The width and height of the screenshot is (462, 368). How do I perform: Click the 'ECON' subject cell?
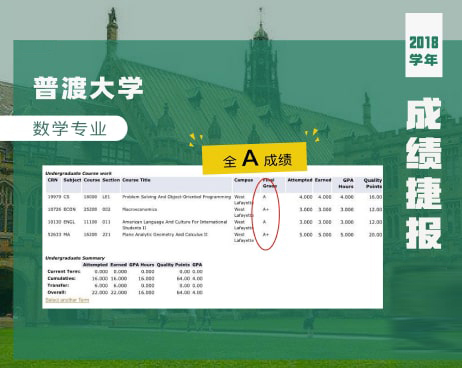tap(70, 209)
